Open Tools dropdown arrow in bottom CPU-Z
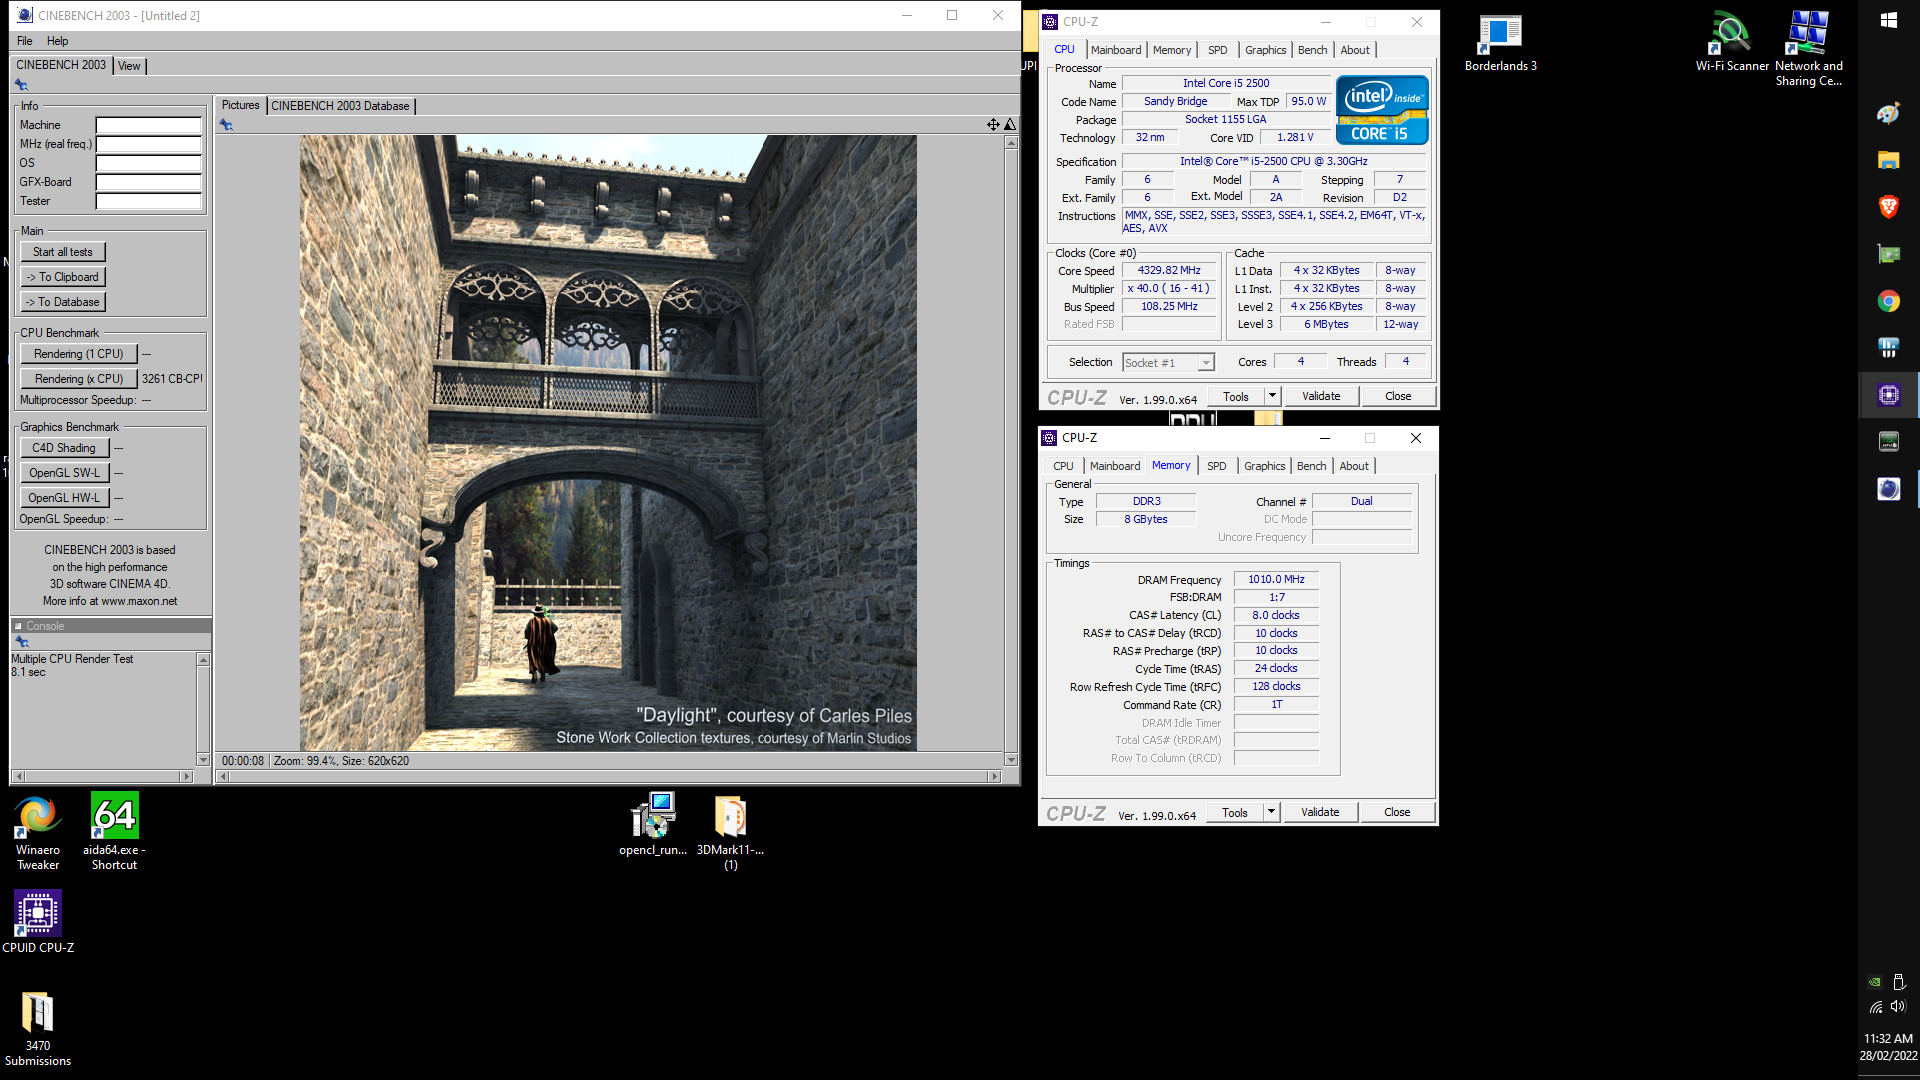The width and height of the screenshot is (1920, 1080). 1271,812
